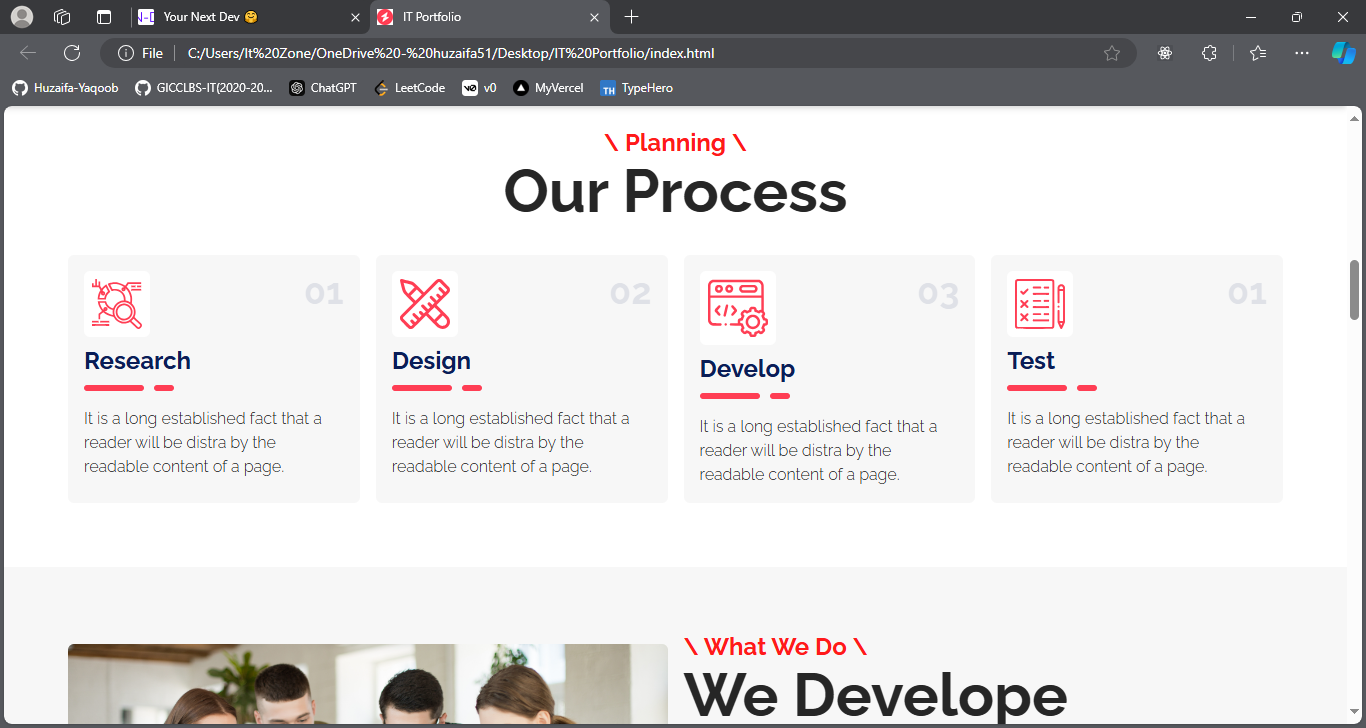This screenshot has width=1366, height=728.
Task: Select the IT Portfolio tab
Action: pos(490,17)
